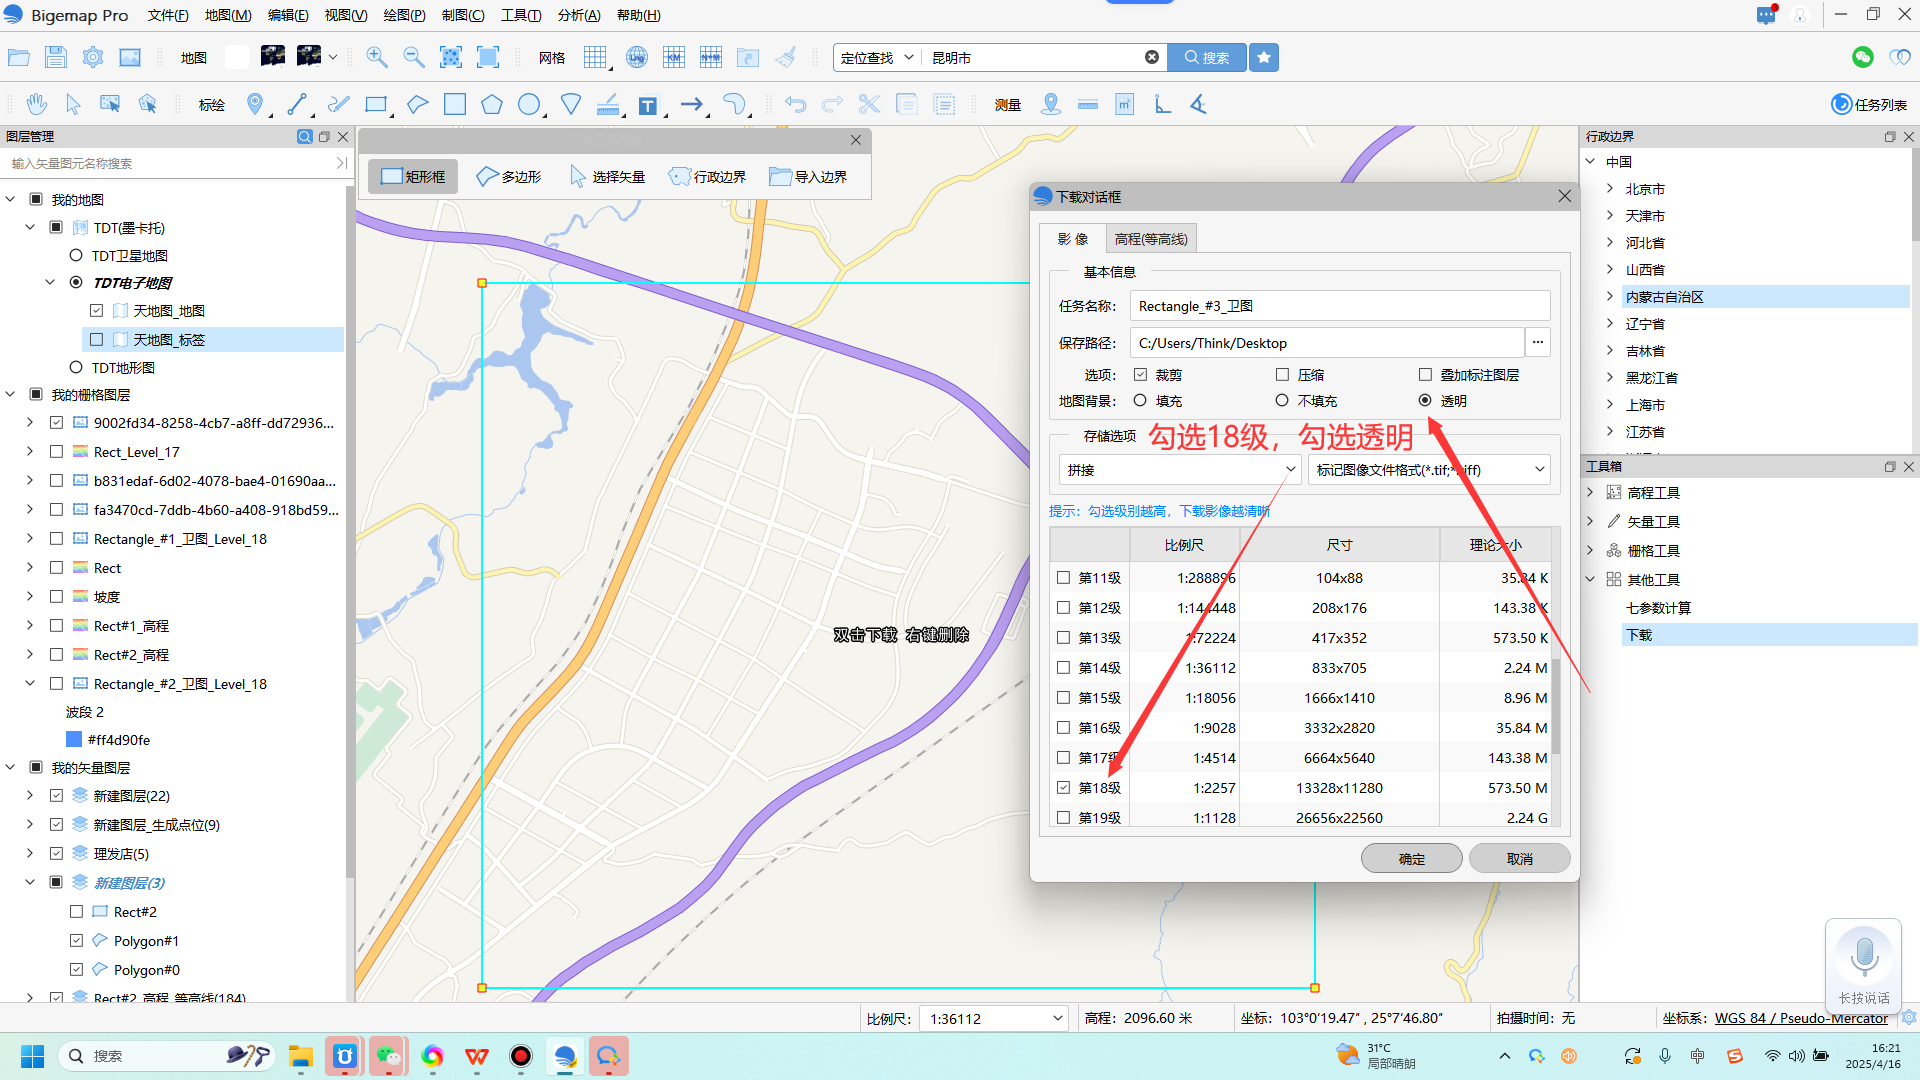This screenshot has width=1920, height=1080.
Task: Open the 地图(M) menu
Action: (x=228, y=15)
